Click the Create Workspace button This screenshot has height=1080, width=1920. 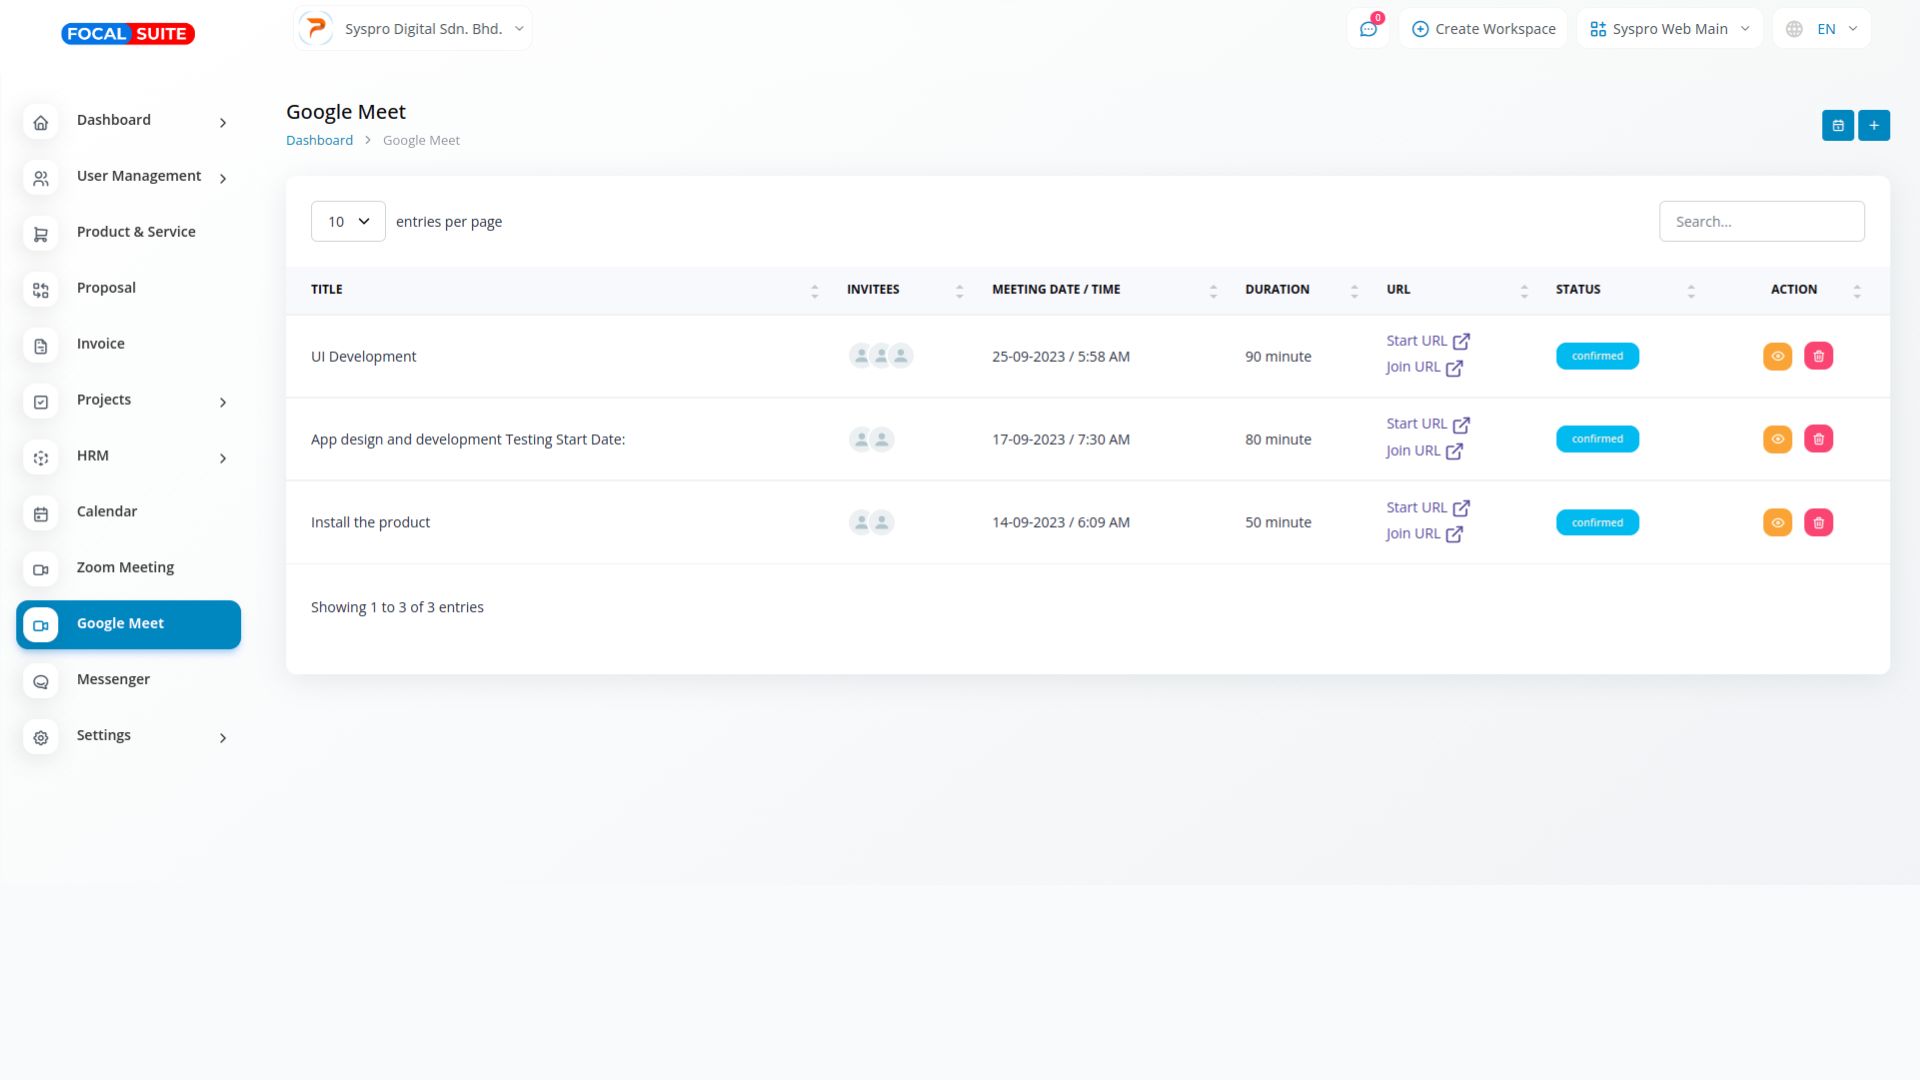point(1483,29)
